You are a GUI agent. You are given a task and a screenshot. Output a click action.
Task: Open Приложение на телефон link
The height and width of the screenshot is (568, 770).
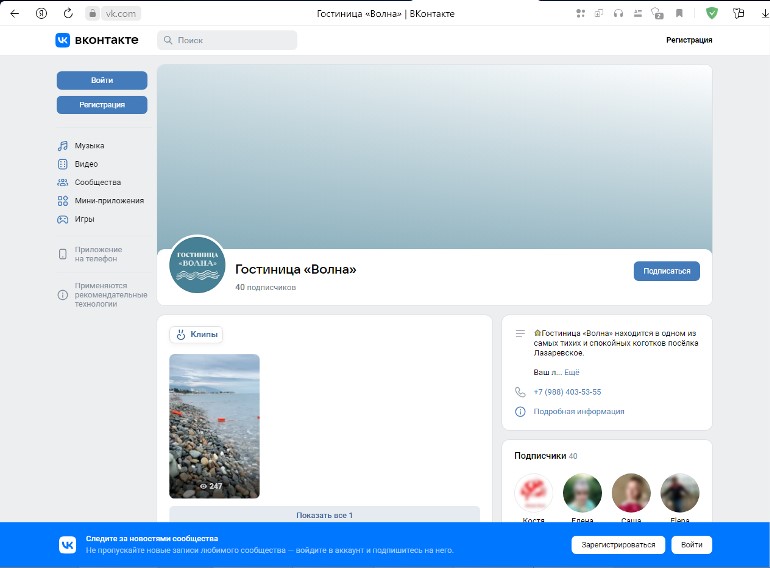pos(98,254)
